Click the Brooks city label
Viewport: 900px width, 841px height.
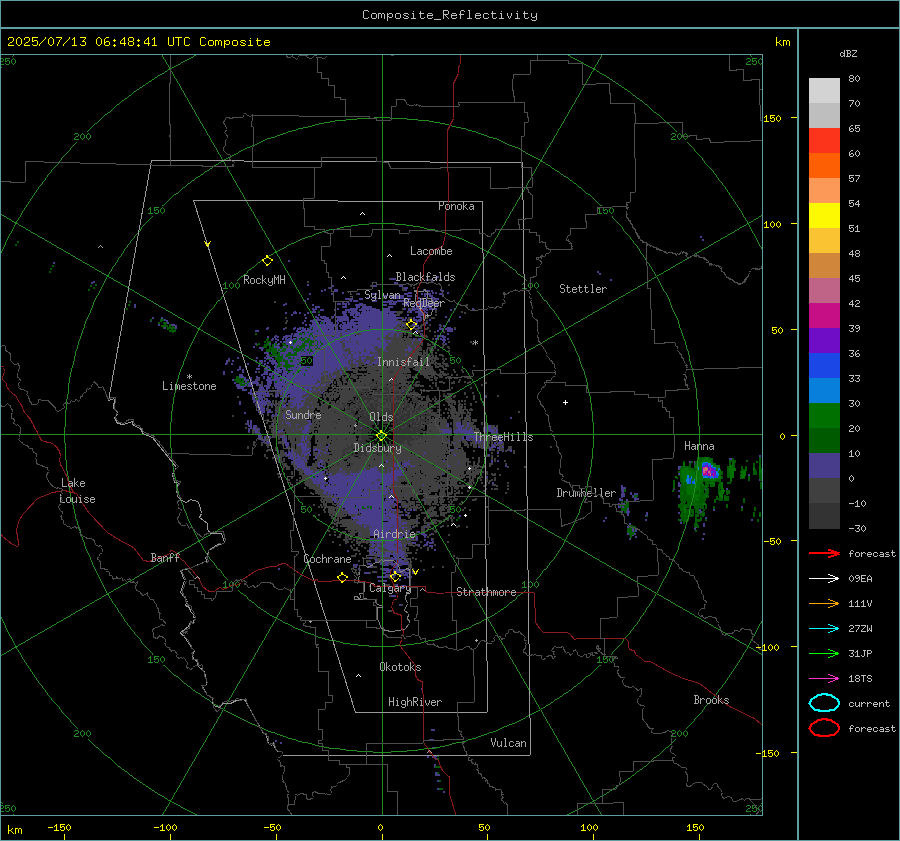tap(711, 700)
